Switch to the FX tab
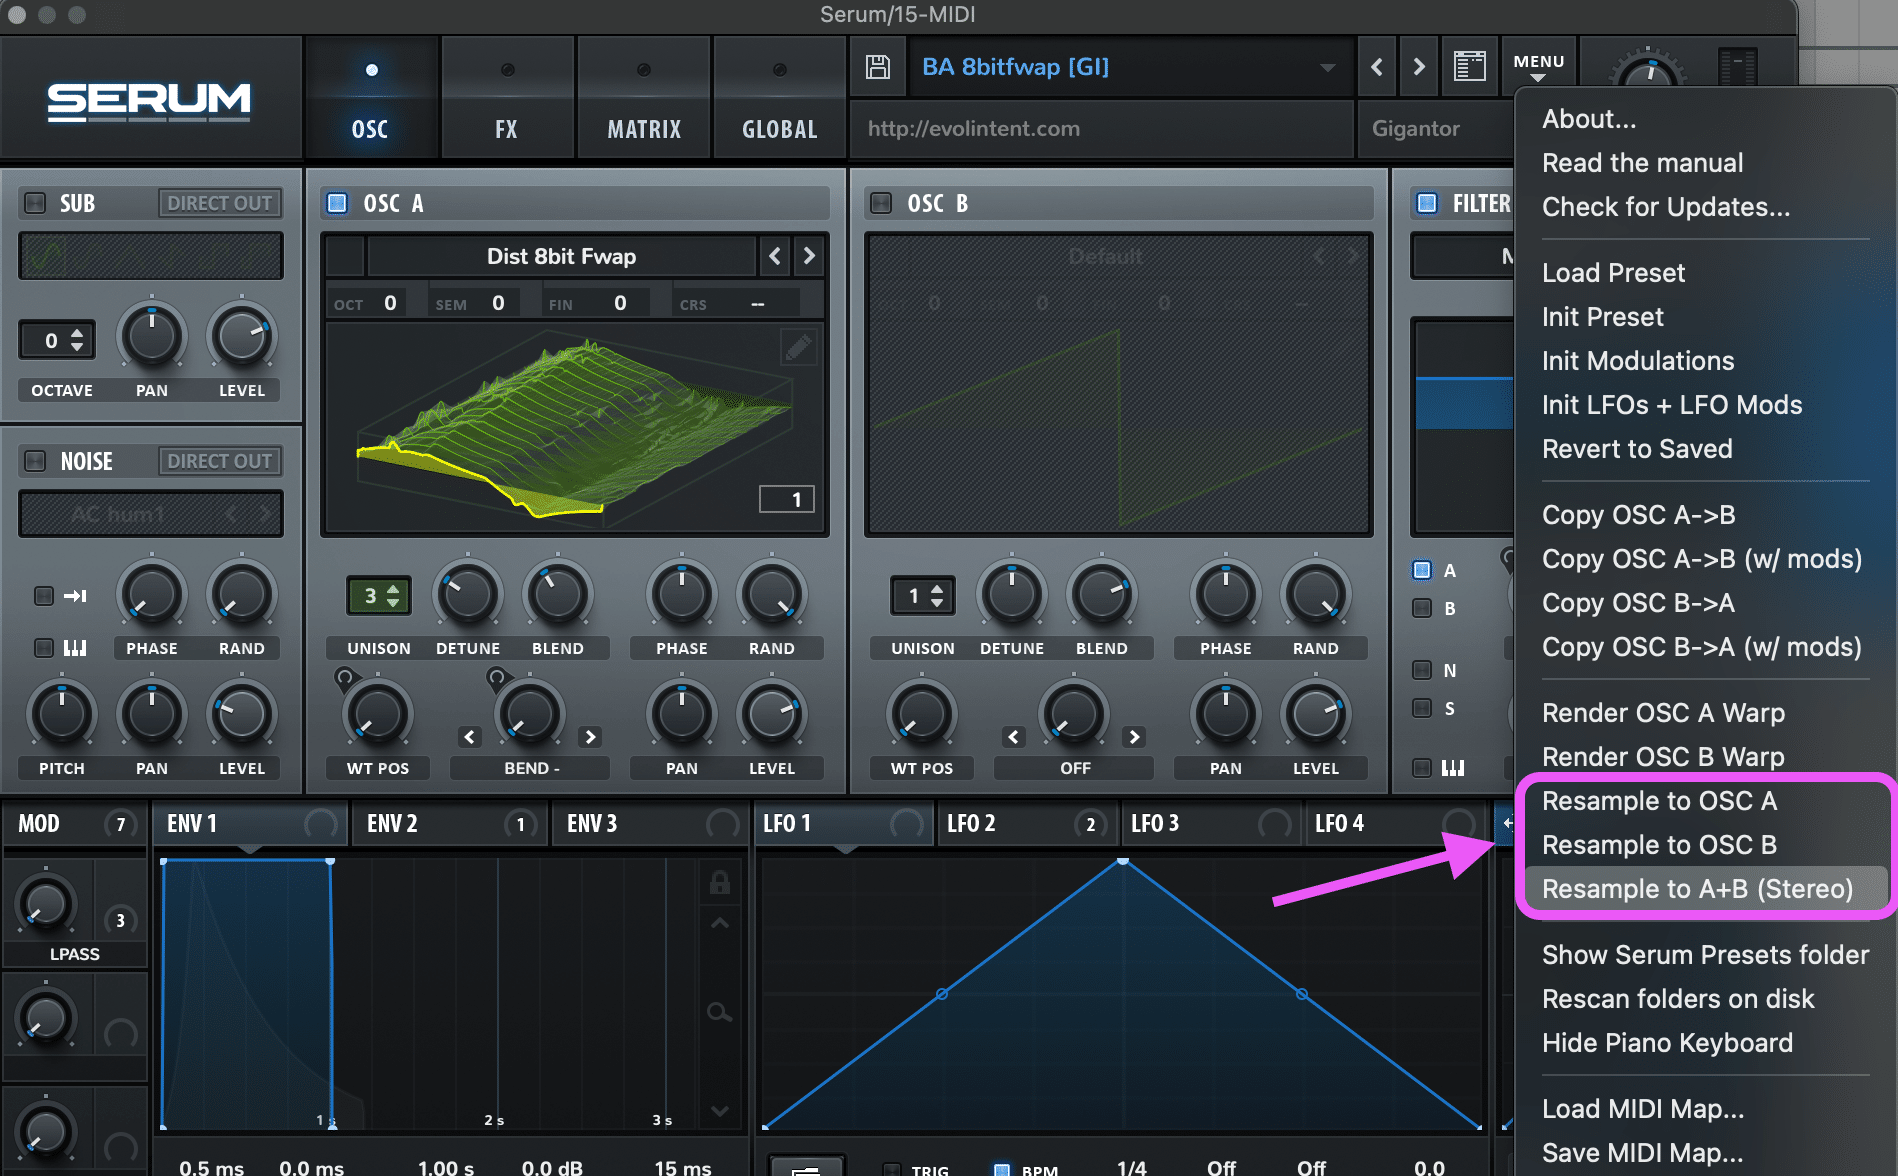Image resolution: width=1898 pixels, height=1176 pixels. [x=506, y=98]
